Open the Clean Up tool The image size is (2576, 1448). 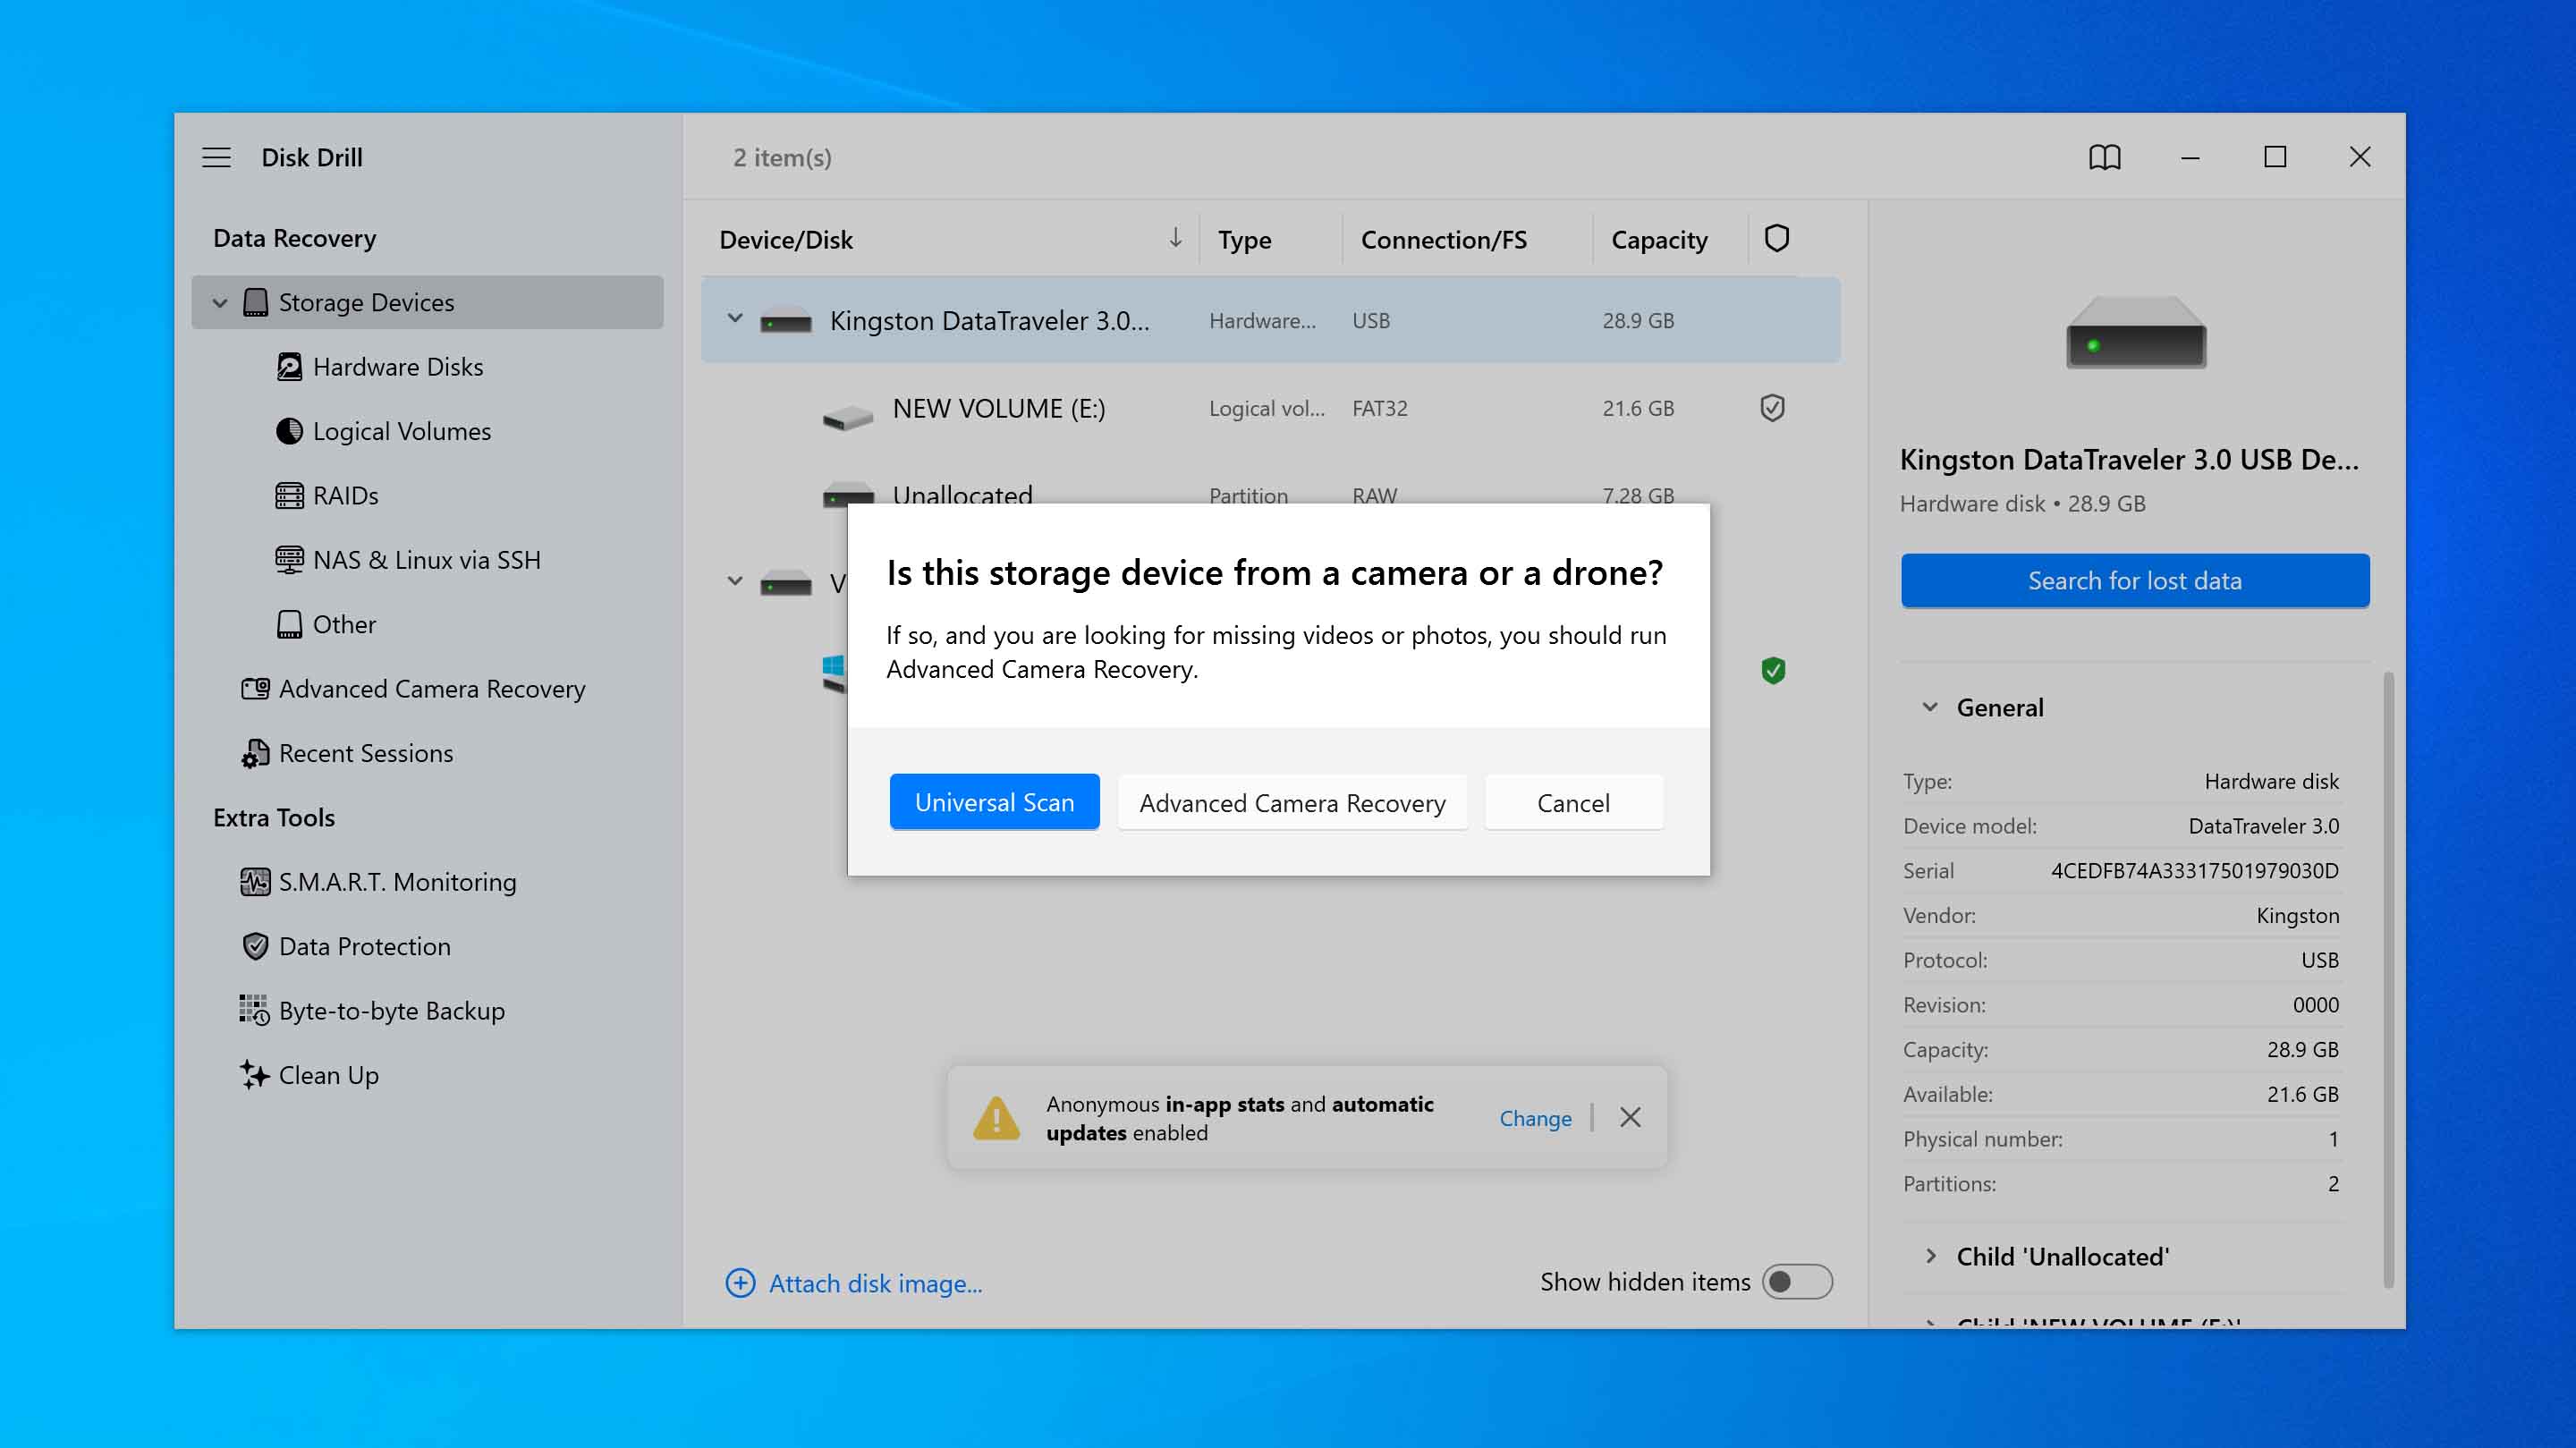(327, 1075)
